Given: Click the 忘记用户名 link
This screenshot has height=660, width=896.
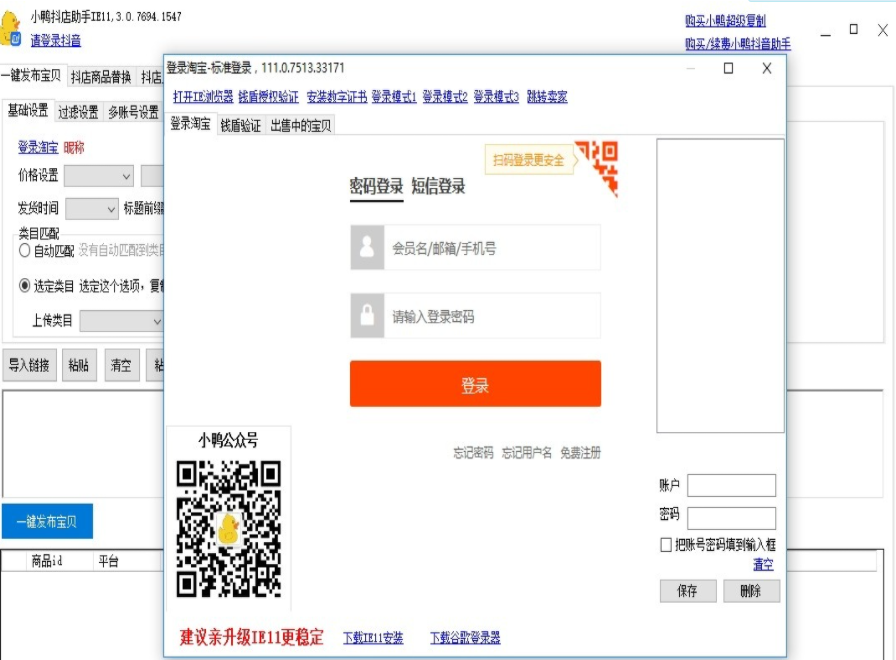Looking at the screenshot, I should pyautogui.click(x=527, y=453).
